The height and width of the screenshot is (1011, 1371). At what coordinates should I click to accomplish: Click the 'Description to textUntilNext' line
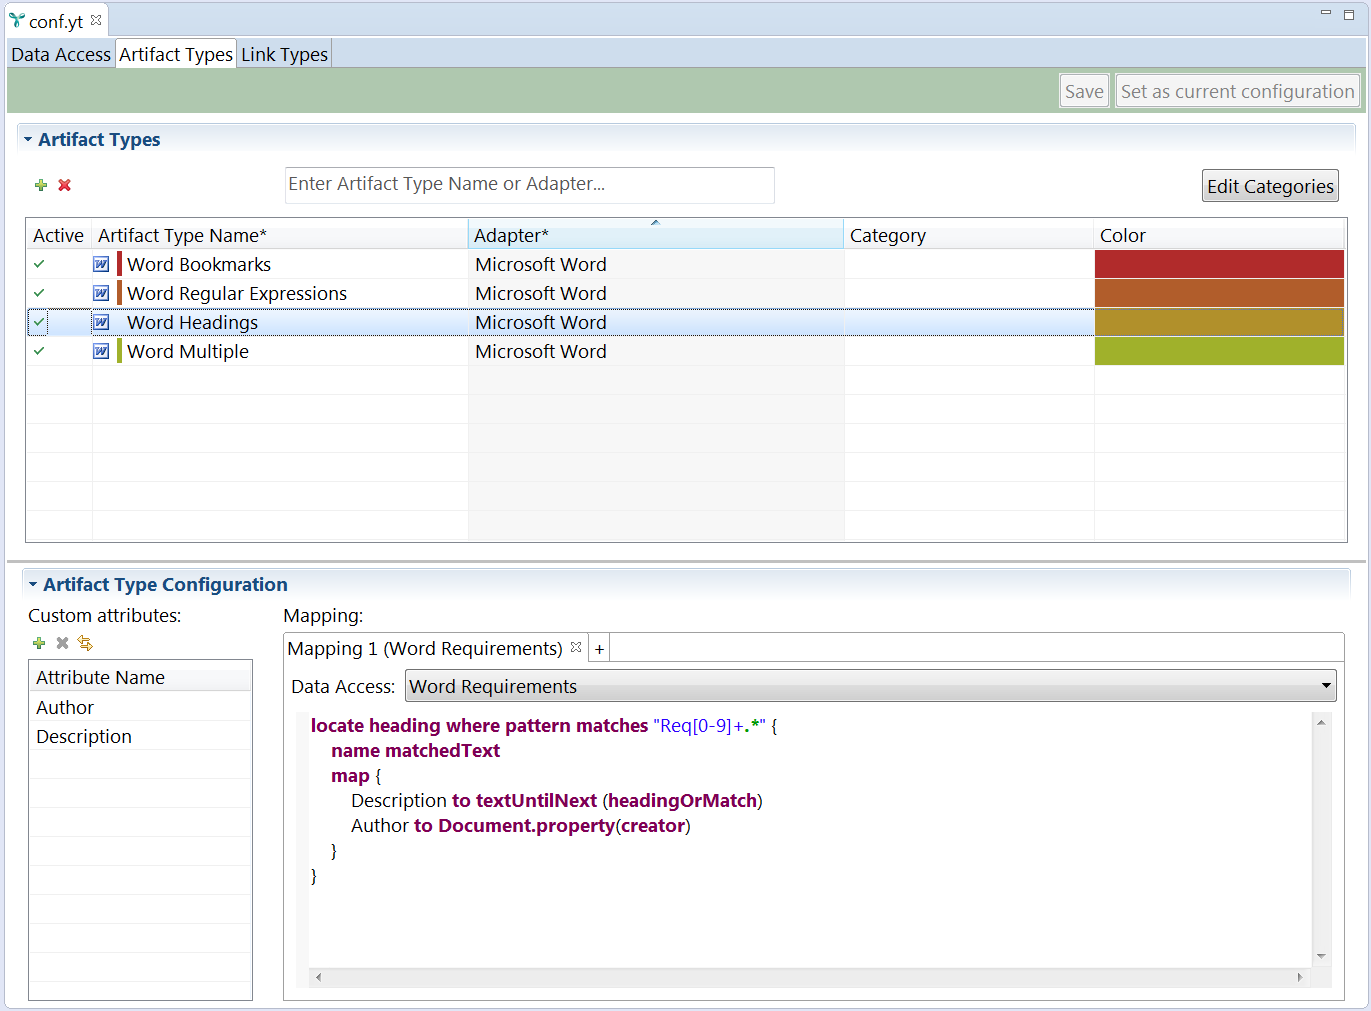[557, 800]
